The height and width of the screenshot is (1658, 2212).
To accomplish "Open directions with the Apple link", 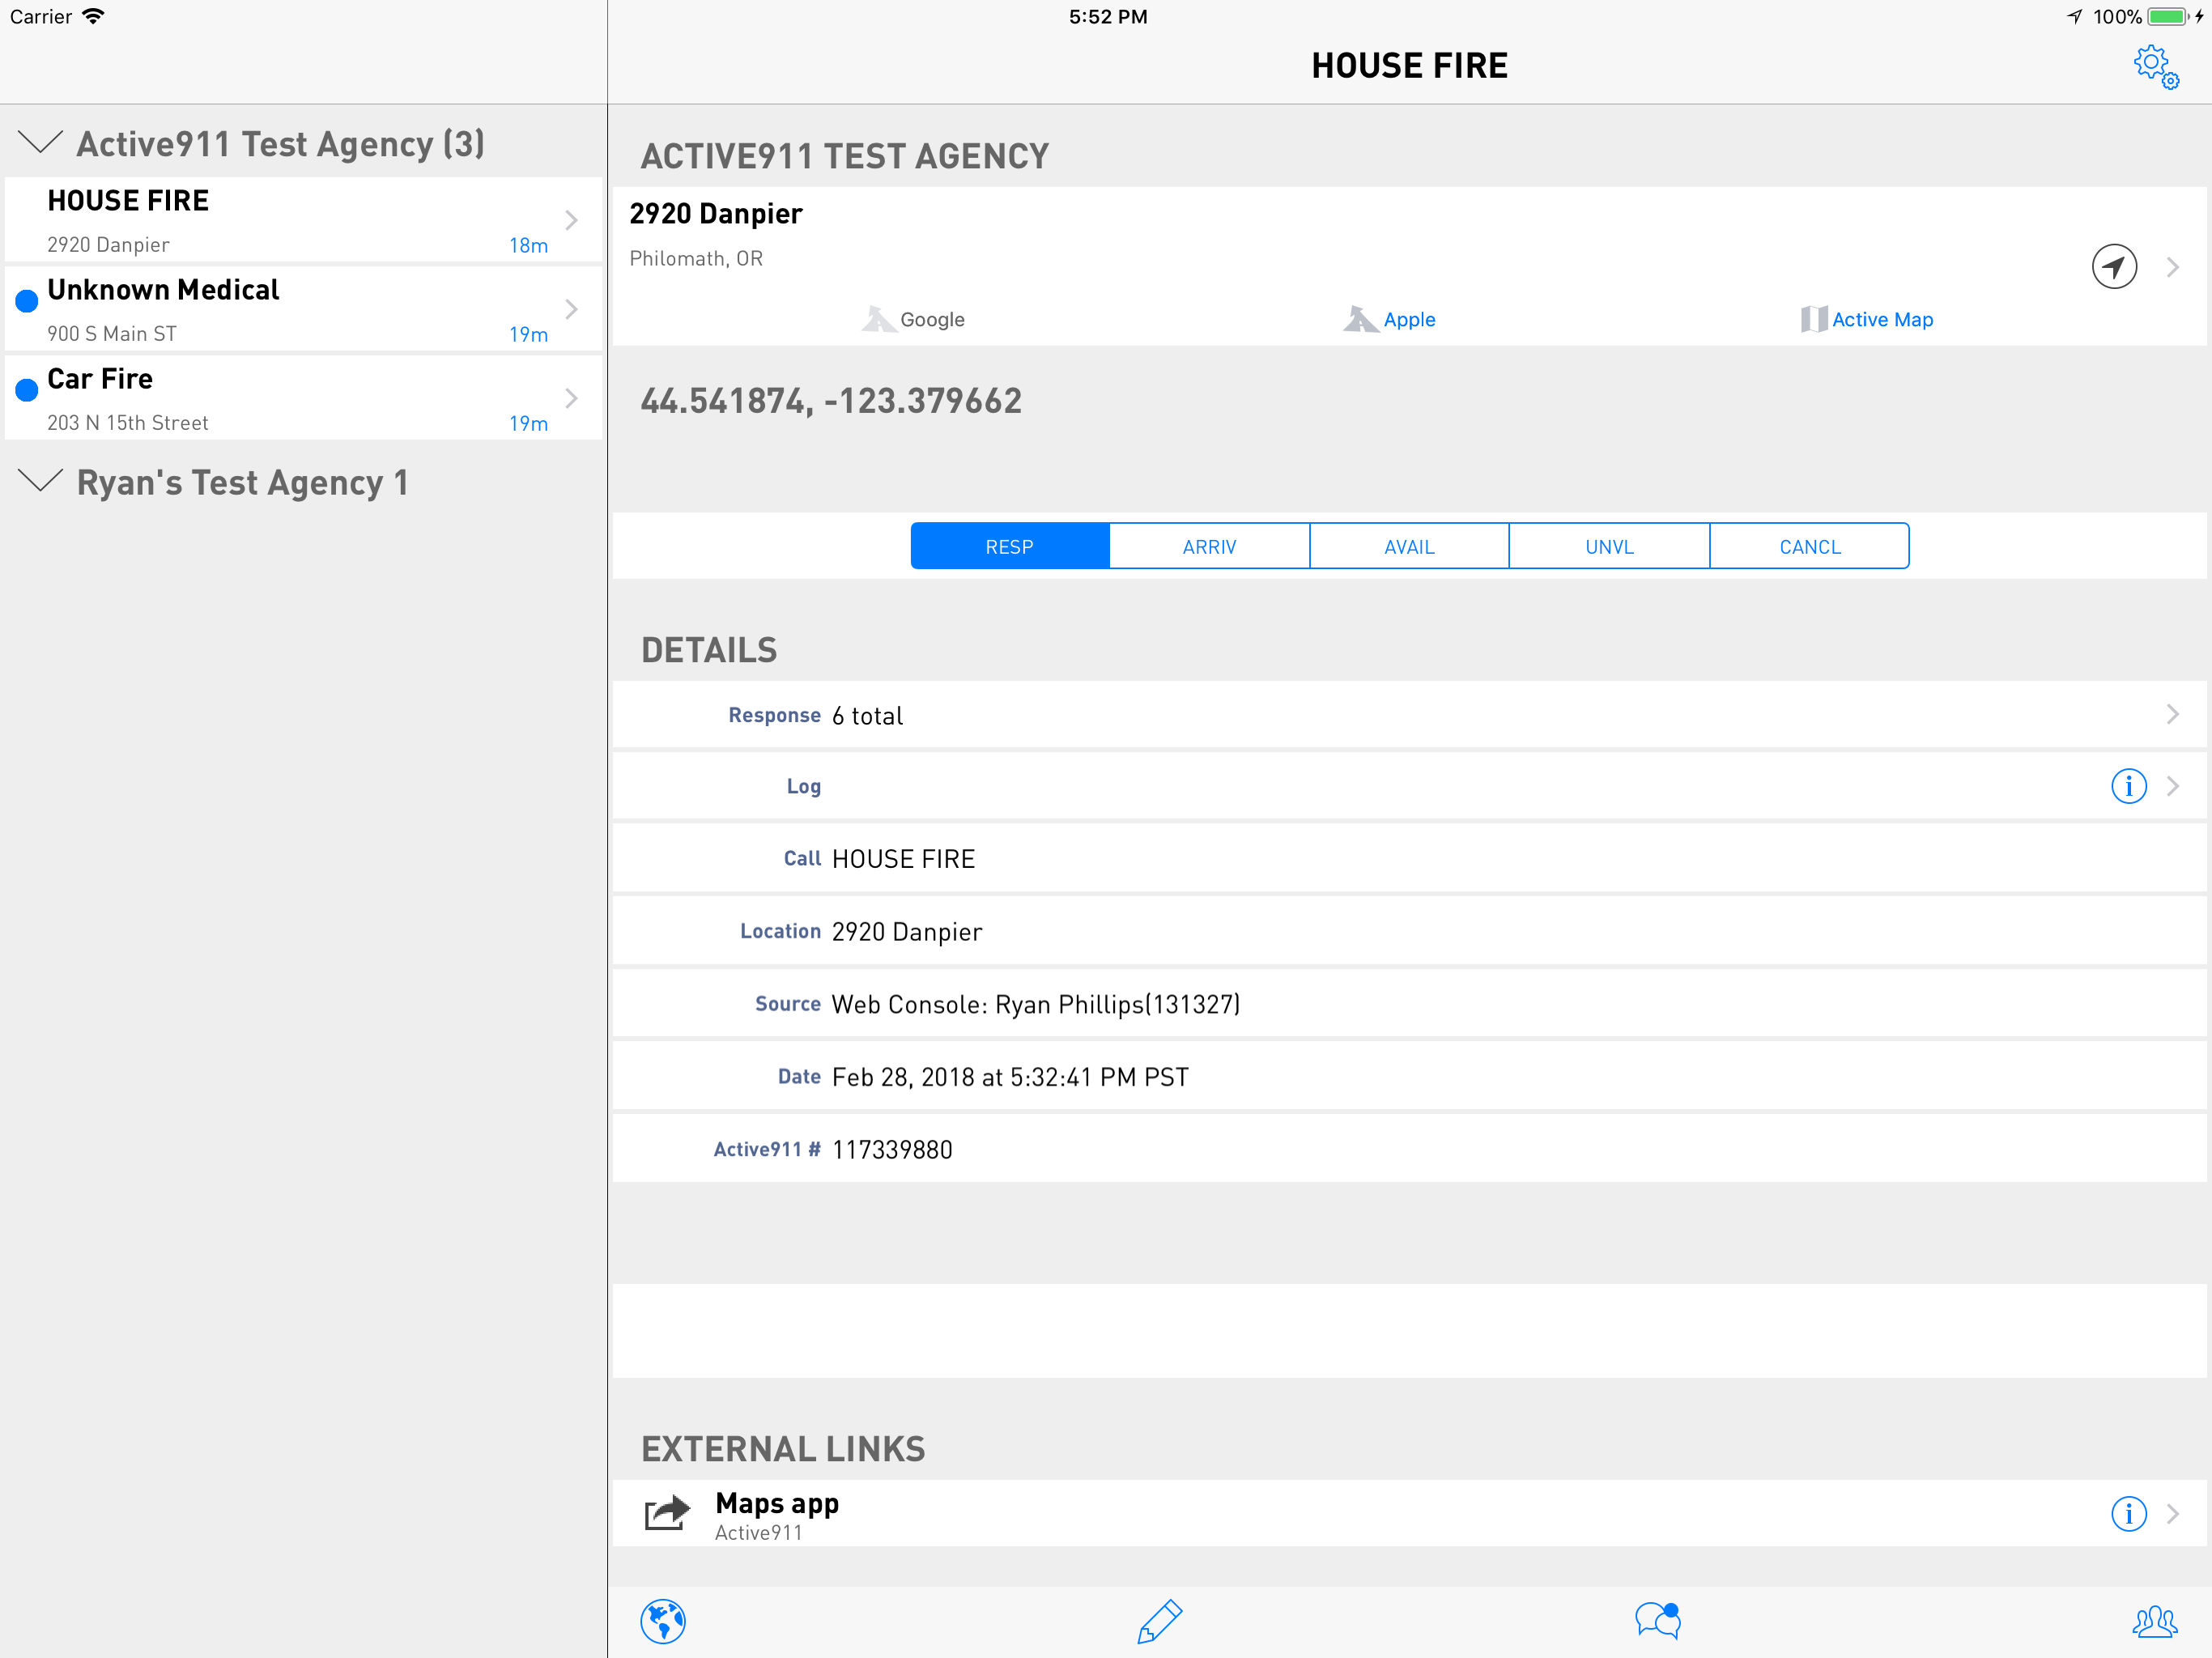I will pos(1409,319).
